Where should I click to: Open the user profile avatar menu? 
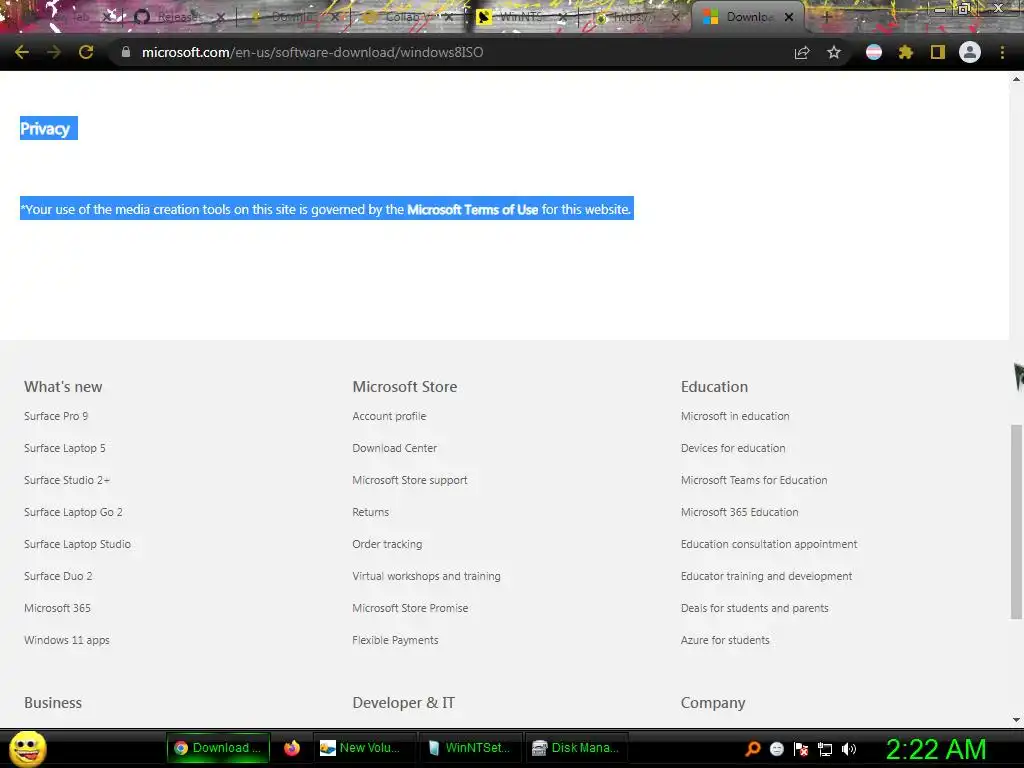pyautogui.click(x=970, y=52)
